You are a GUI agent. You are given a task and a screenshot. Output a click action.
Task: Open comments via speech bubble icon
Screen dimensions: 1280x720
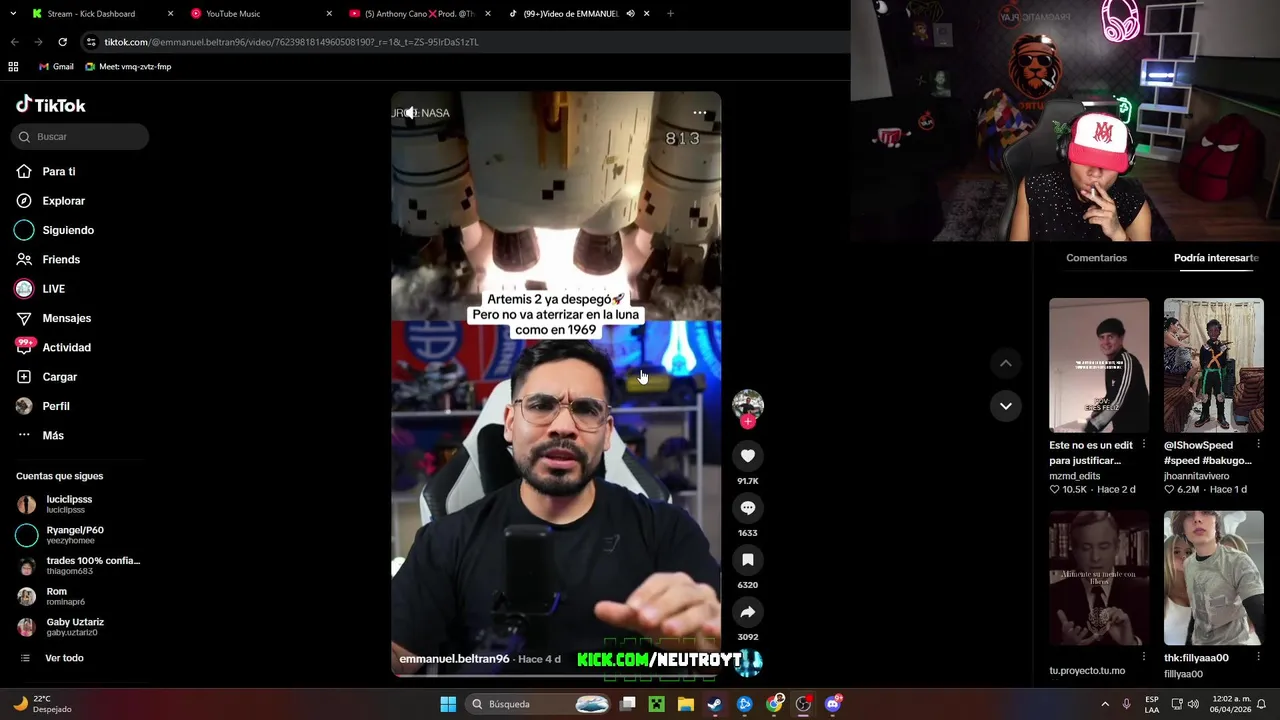point(747,508)
